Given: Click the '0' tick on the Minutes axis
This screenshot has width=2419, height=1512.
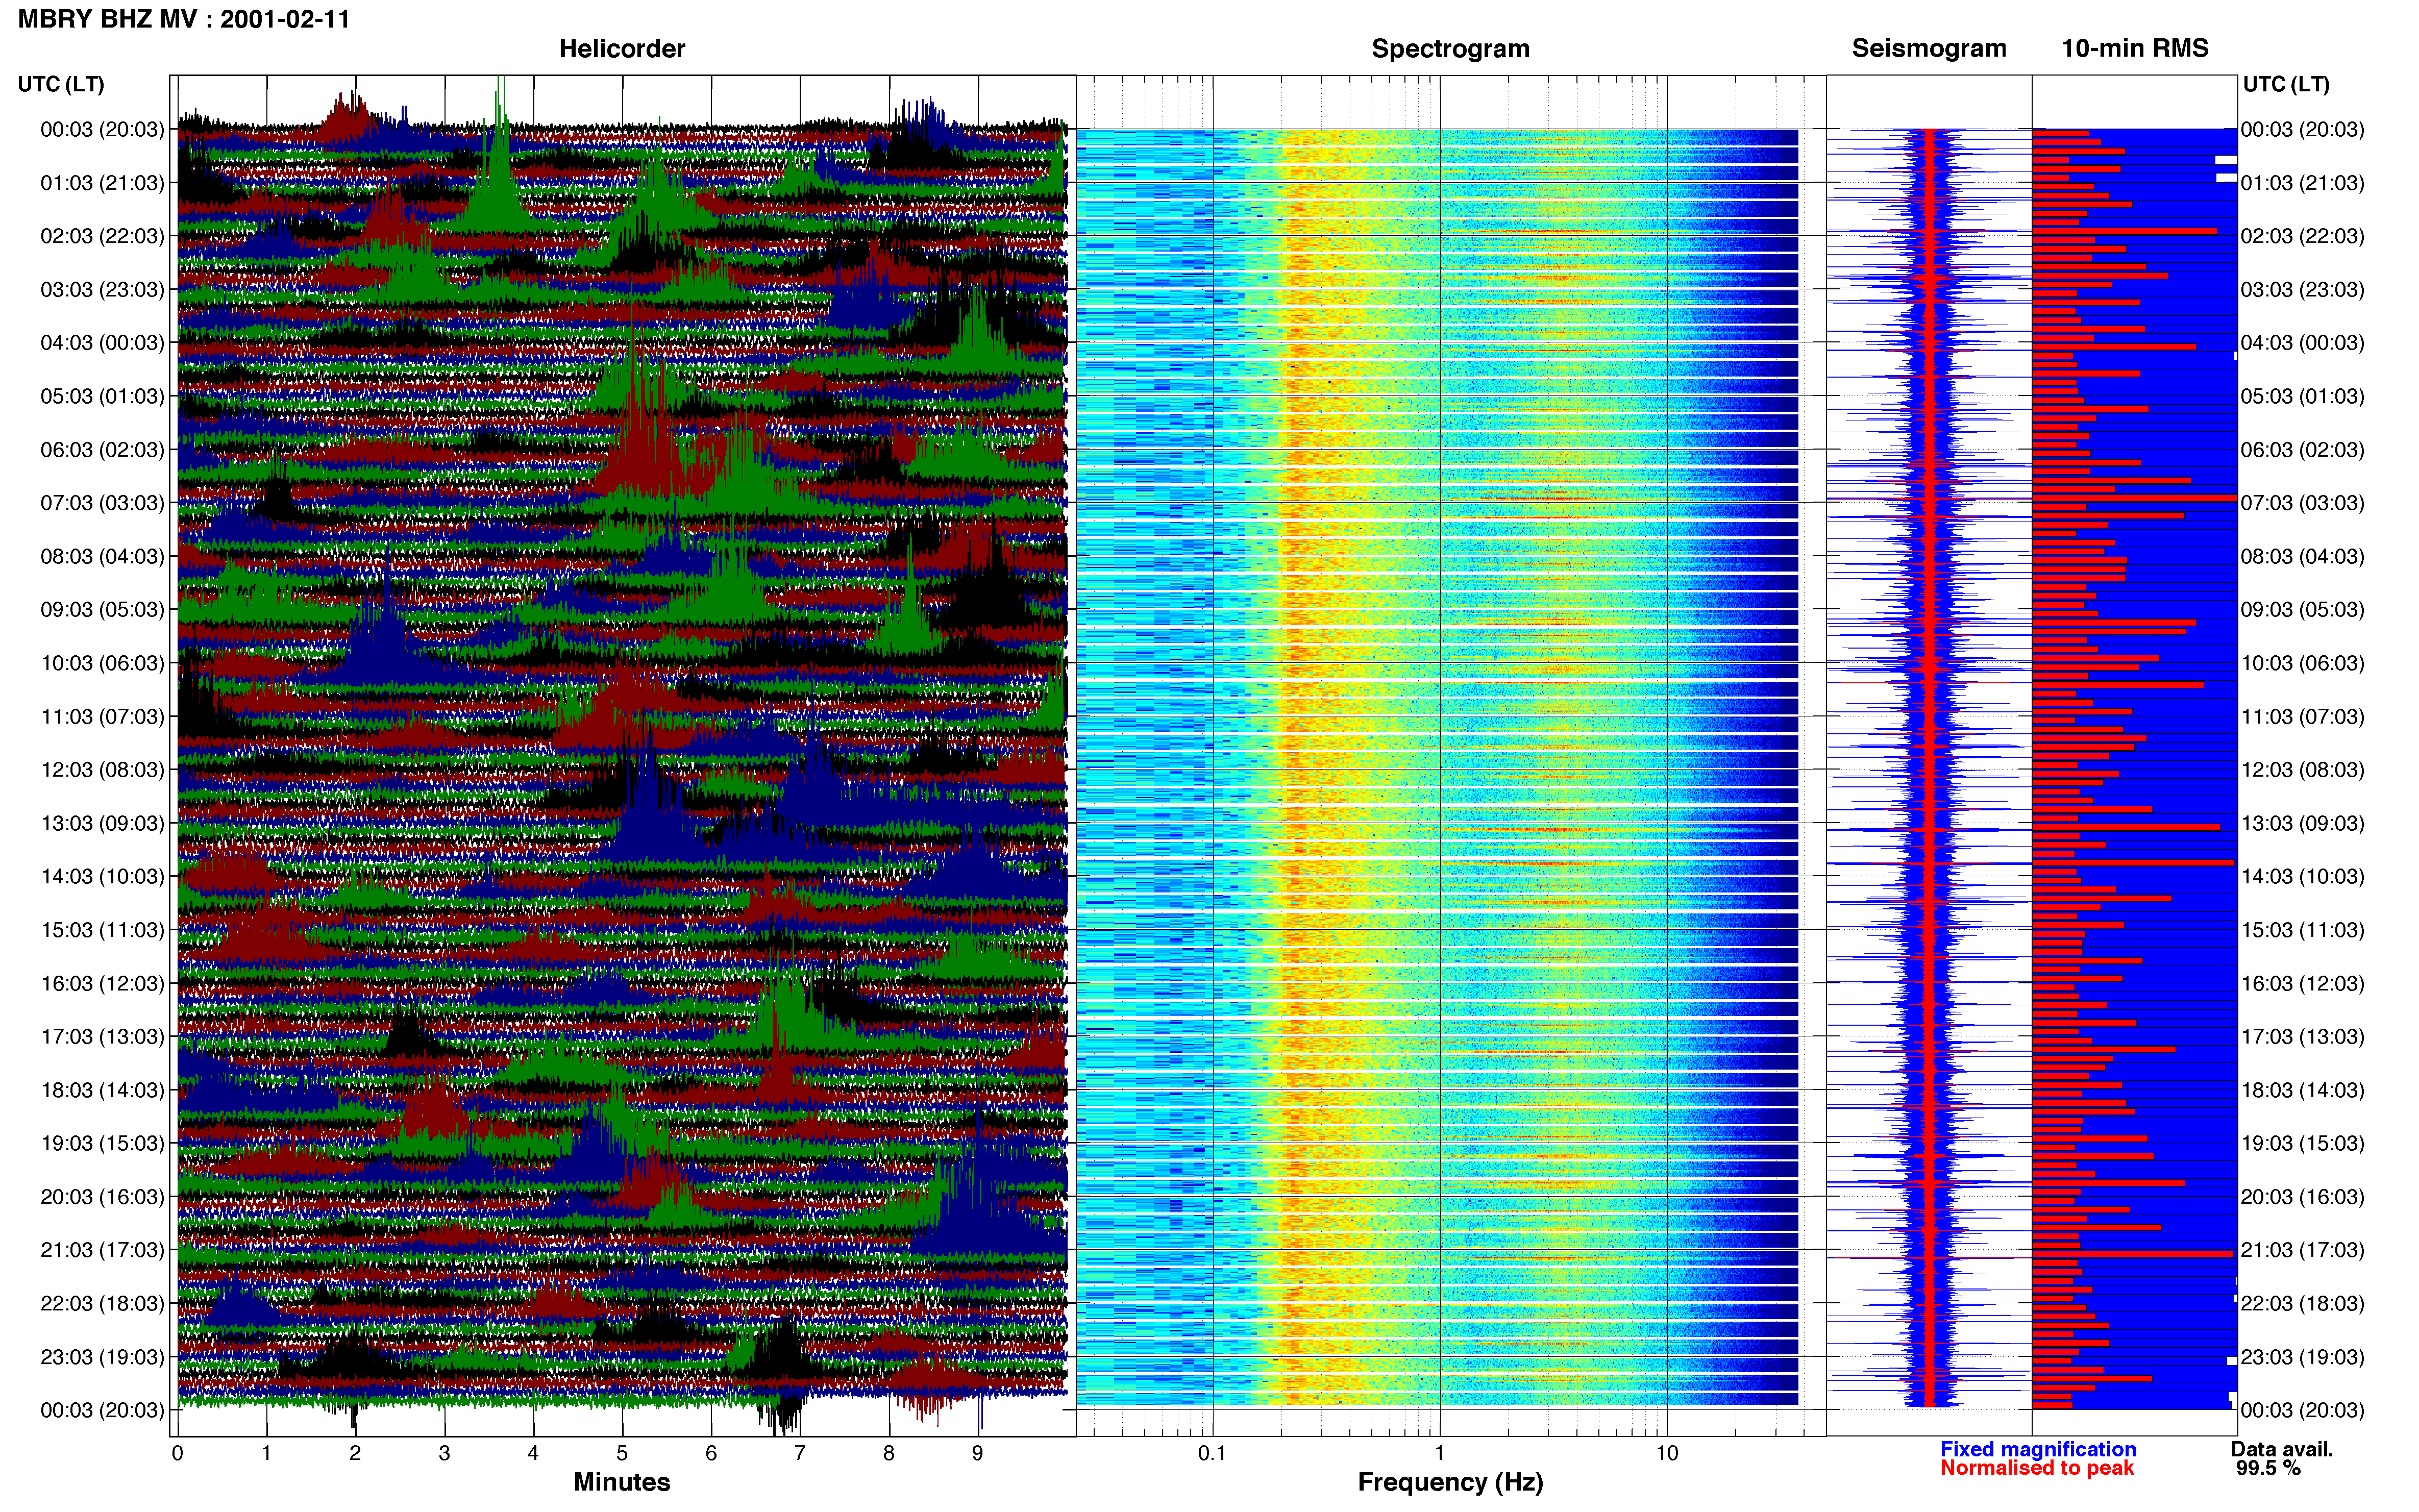Looking at the screenshot, I should (x=177, y=1454).
